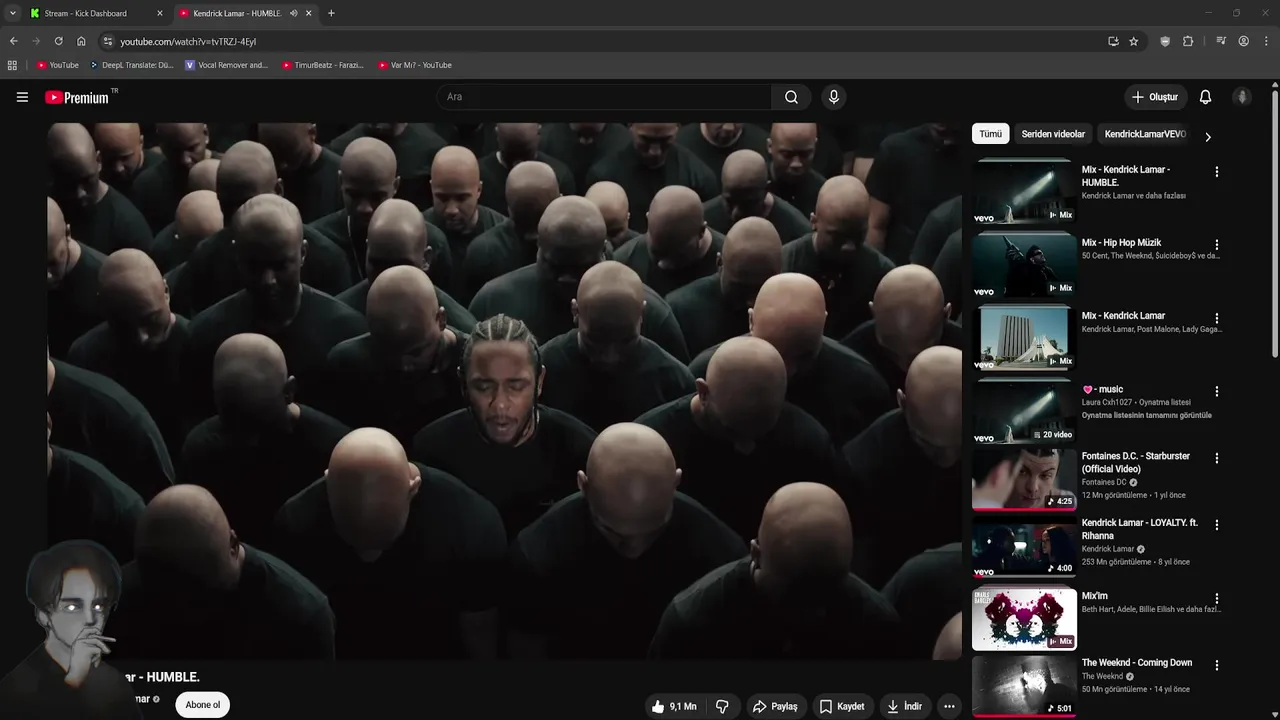Open site info icon beside URL
Viewport: 1280px width, 720px height.
point(108,41)
